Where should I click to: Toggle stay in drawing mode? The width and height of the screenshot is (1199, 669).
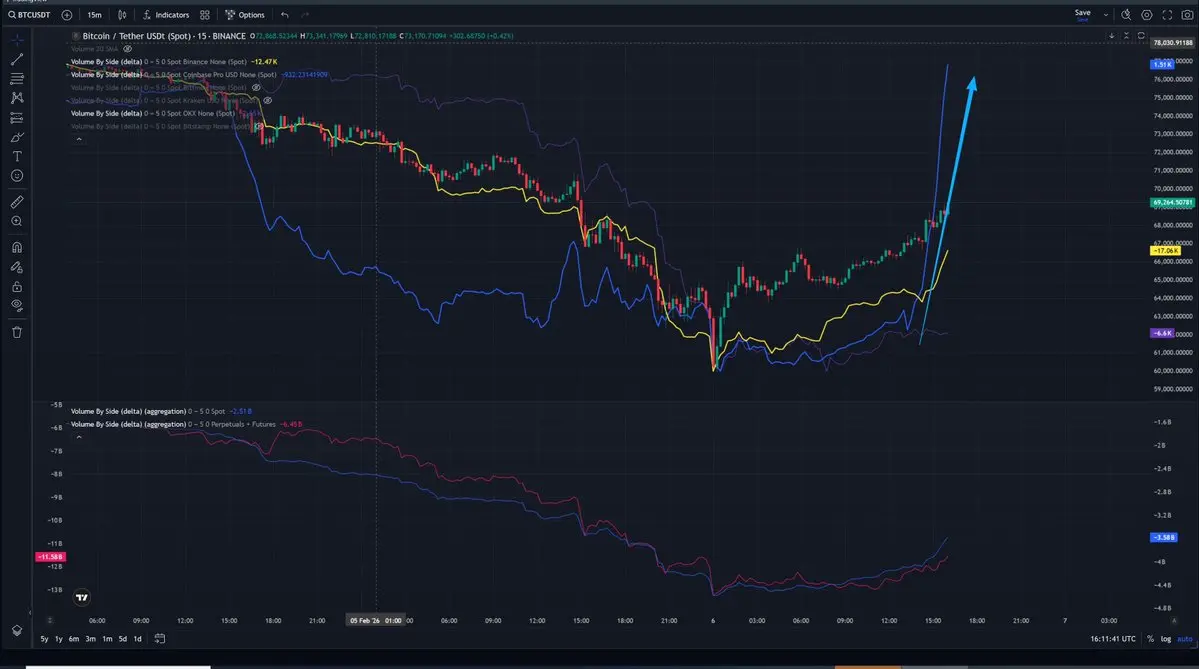(x=17, y=267)
